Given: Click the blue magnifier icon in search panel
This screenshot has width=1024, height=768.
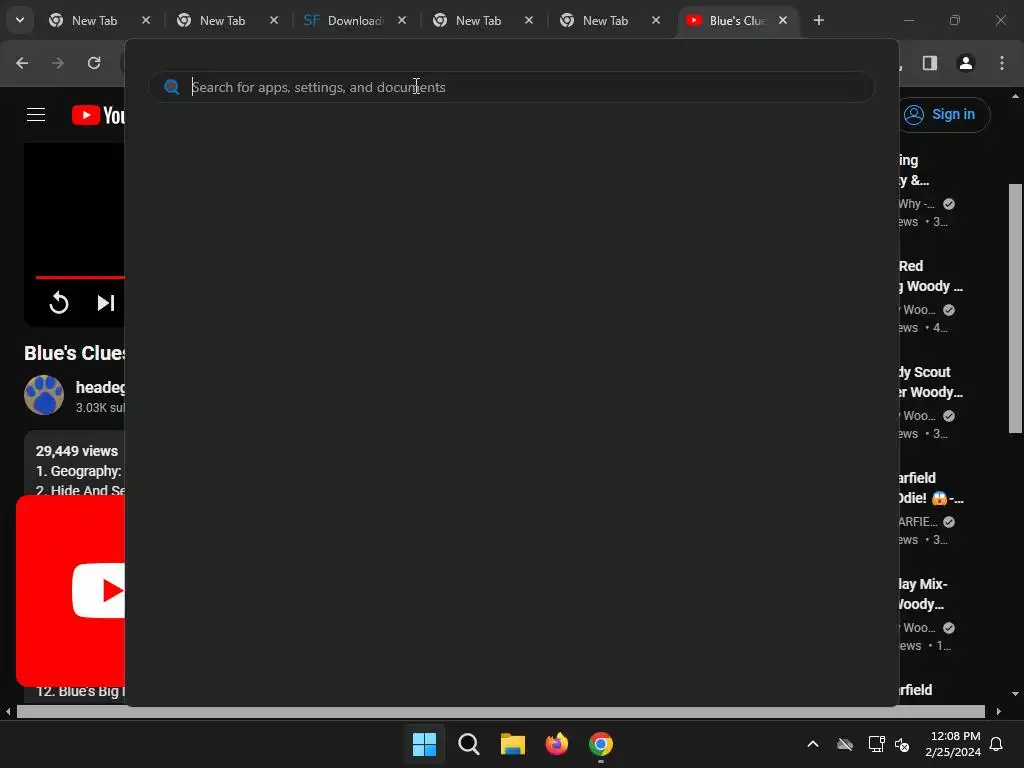Looking at the screenshot, I should 172,87.
